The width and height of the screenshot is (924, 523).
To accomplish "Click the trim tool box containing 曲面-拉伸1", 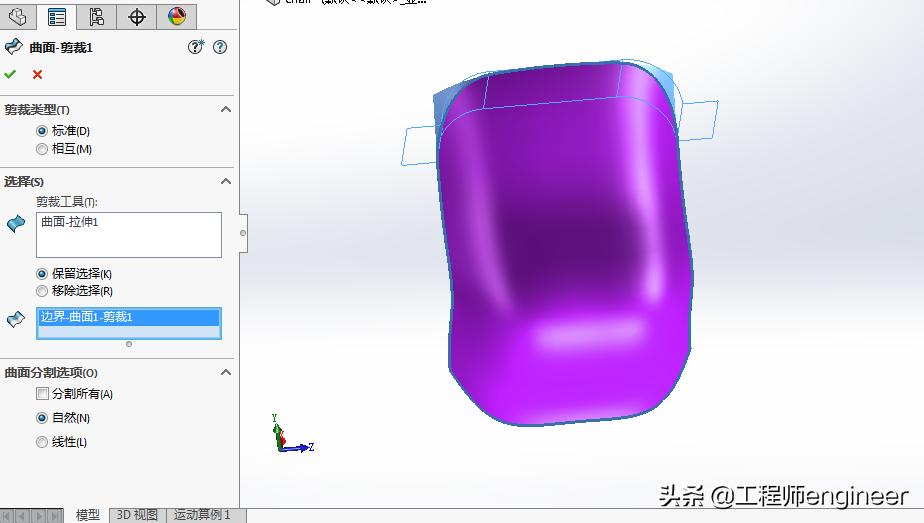I will point(128,235).
